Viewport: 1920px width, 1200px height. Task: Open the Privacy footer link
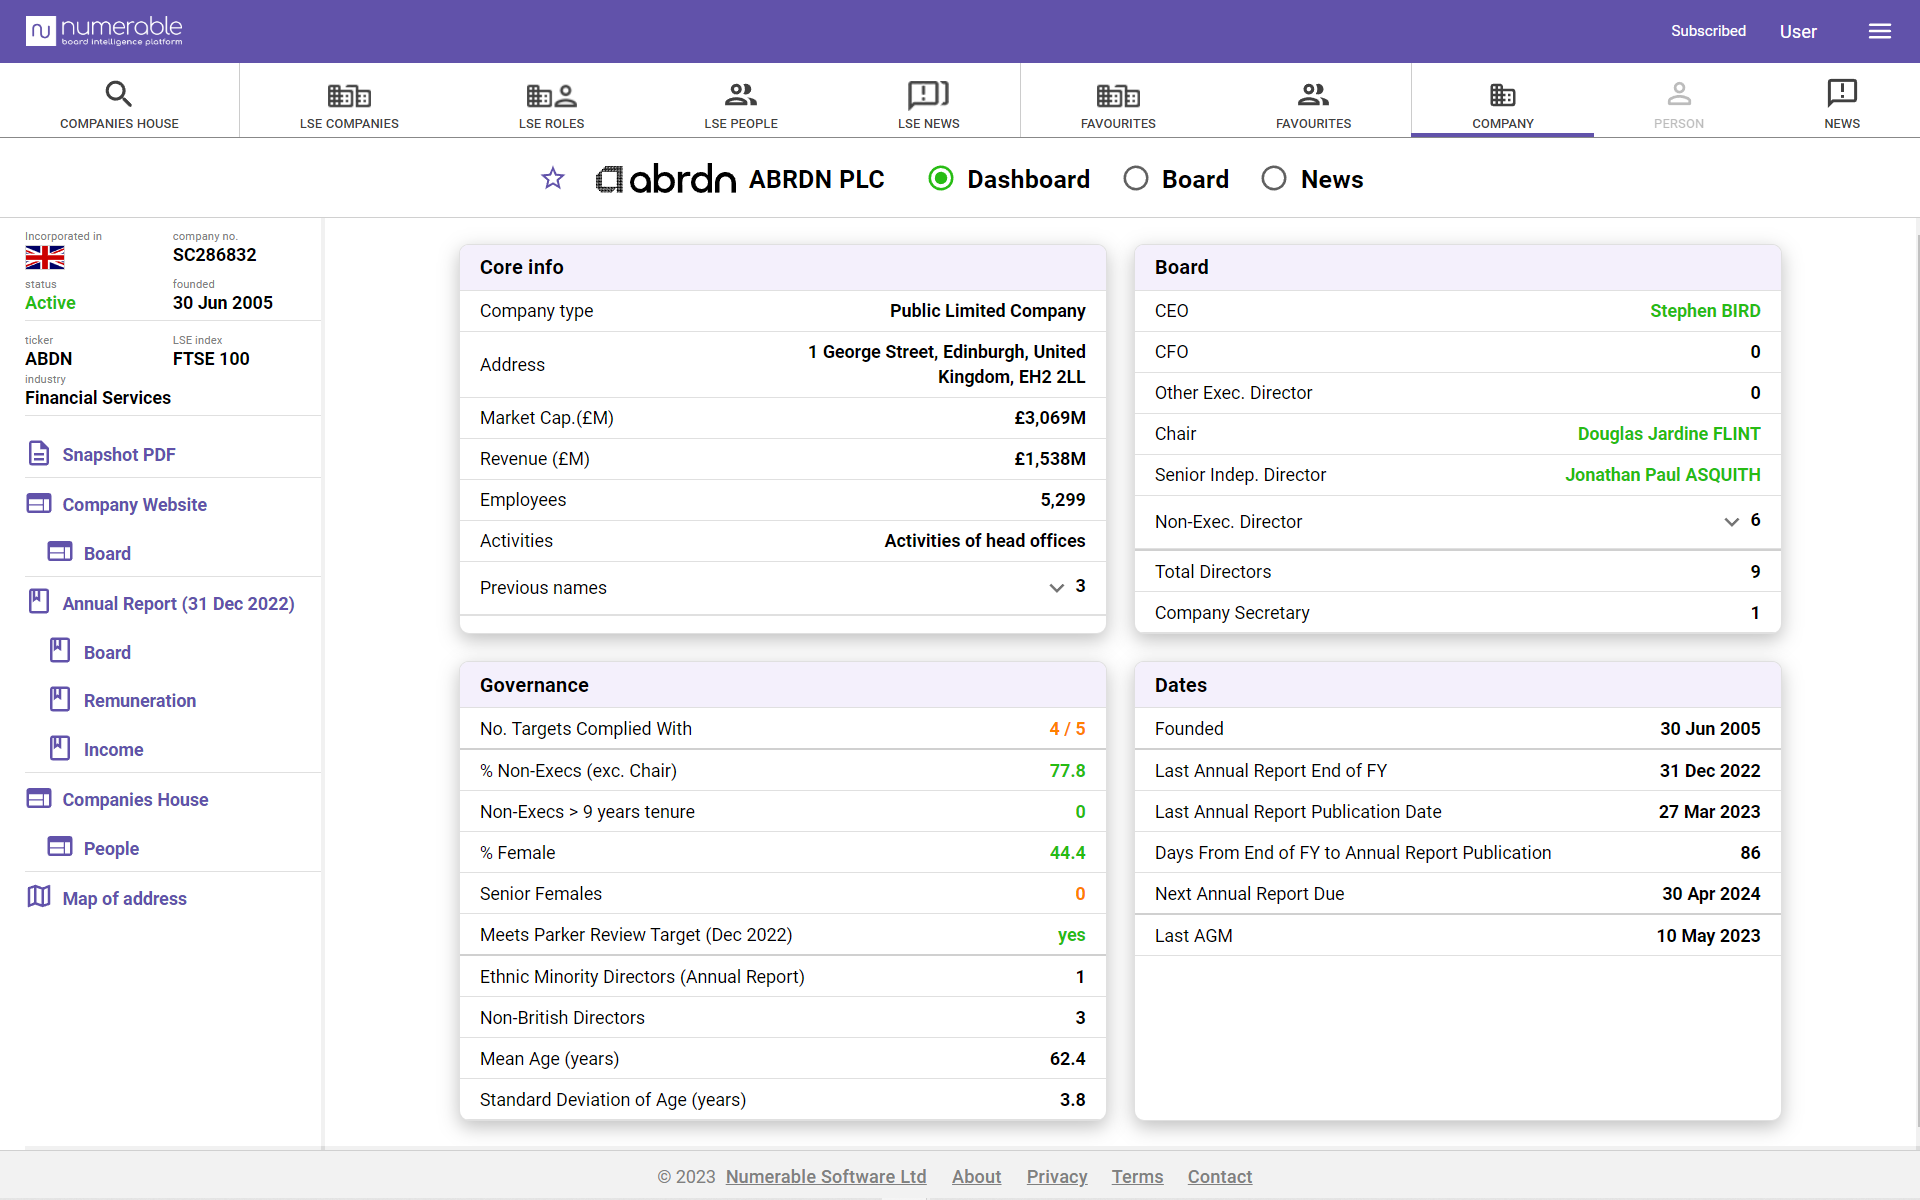tap(1057, 1177)
